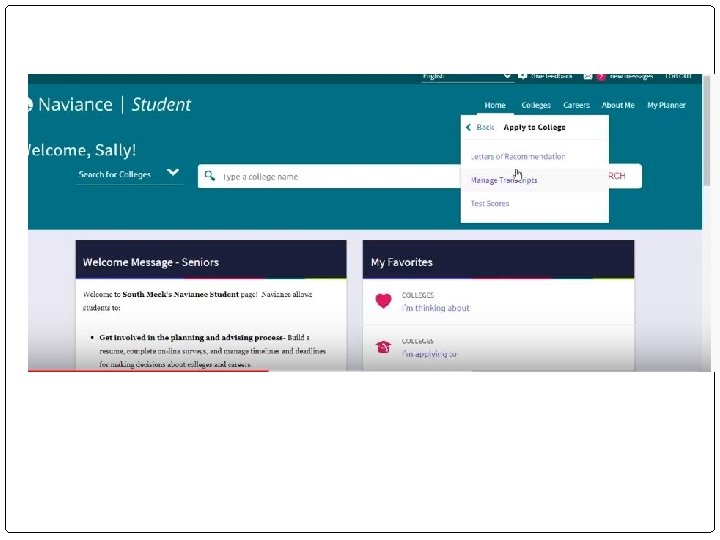Click the Log Out link
The image size is (720, 540).
coord(678,76)
